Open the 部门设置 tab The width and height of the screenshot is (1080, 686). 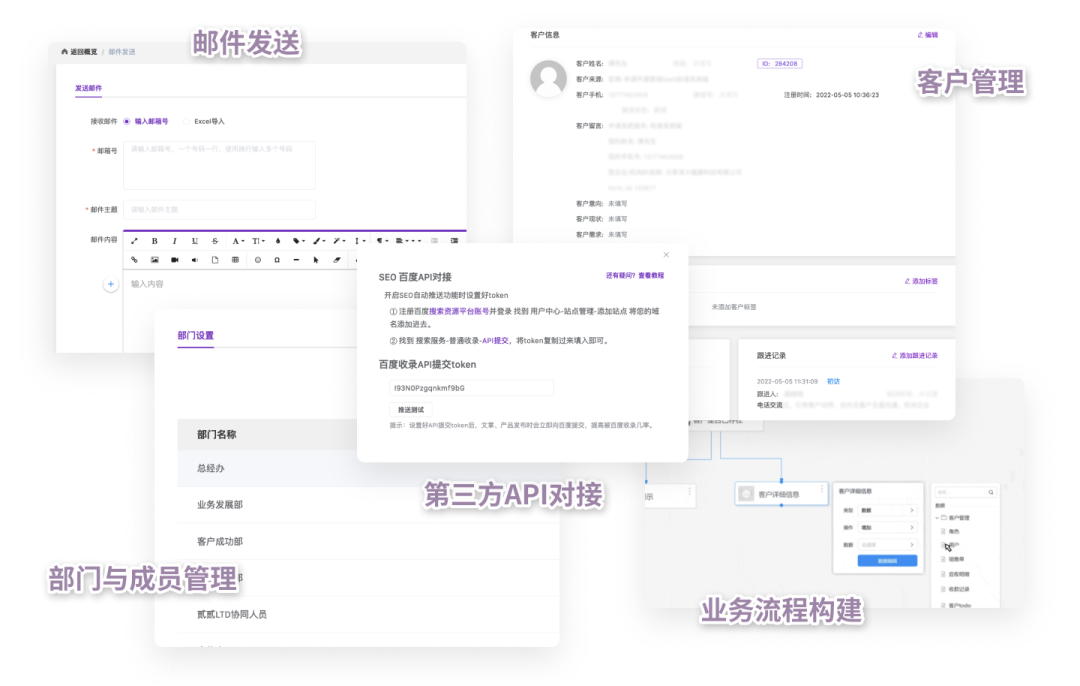click(195, 336)
